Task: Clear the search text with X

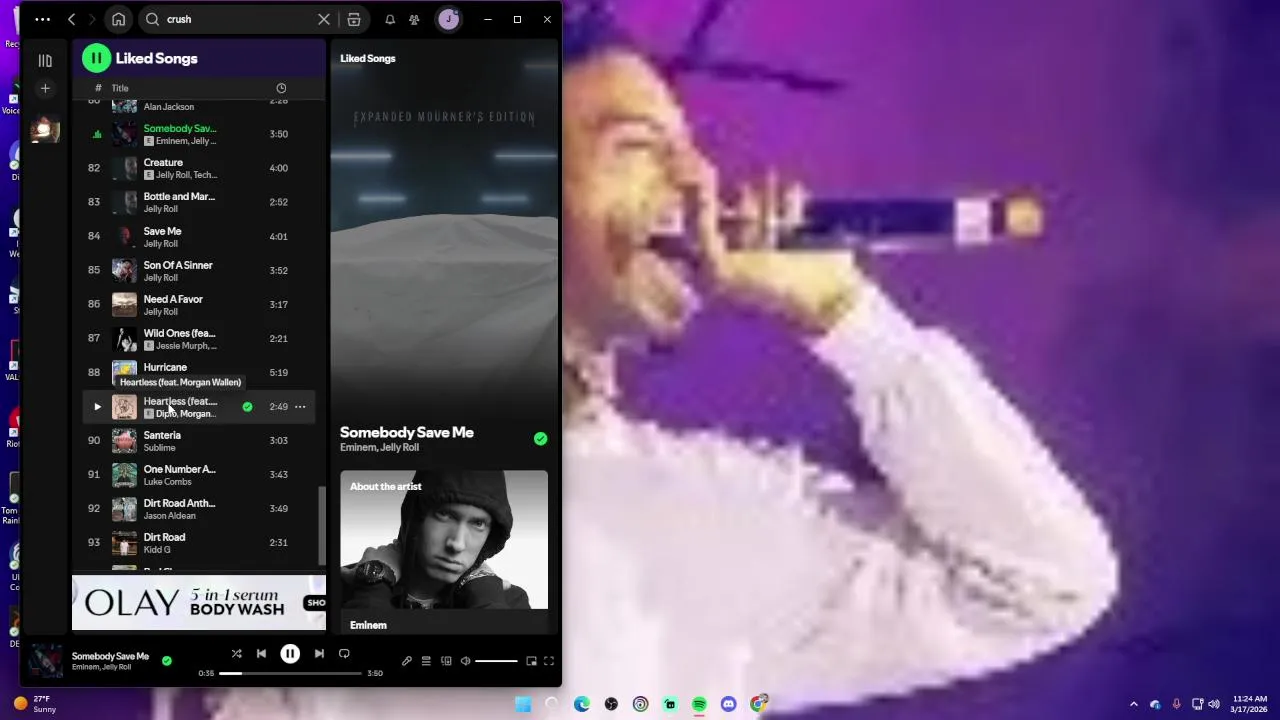Action: [324, 19]
